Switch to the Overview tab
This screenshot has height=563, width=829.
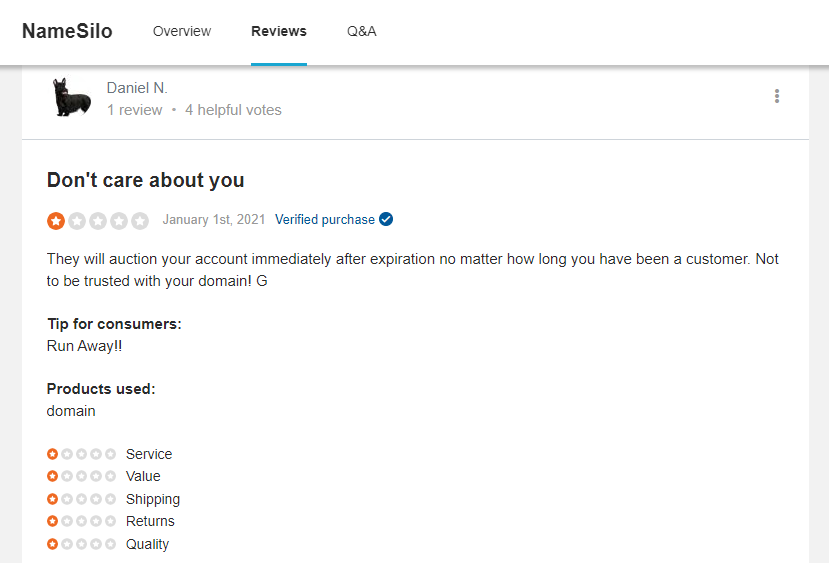pyautogui.click(x=182, y=31)
